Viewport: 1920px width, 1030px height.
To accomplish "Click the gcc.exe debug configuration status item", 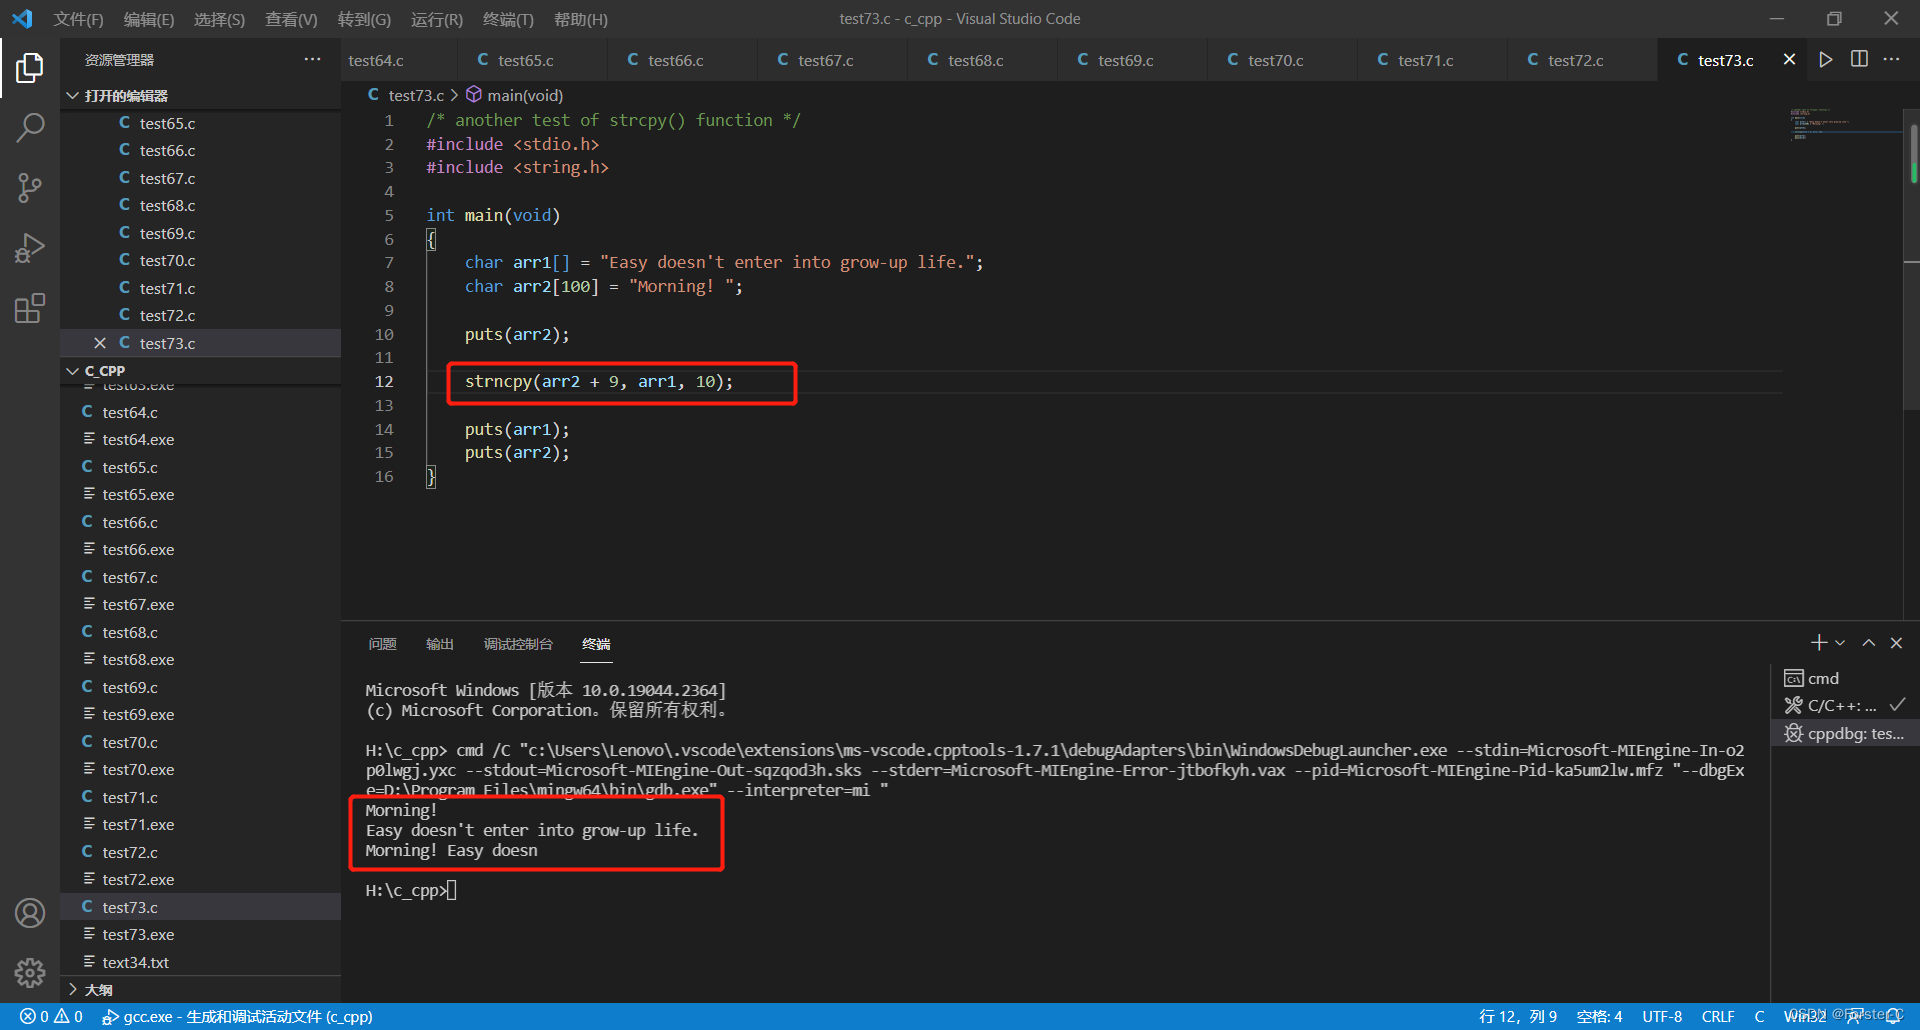I will click(x=238, y=1017).
